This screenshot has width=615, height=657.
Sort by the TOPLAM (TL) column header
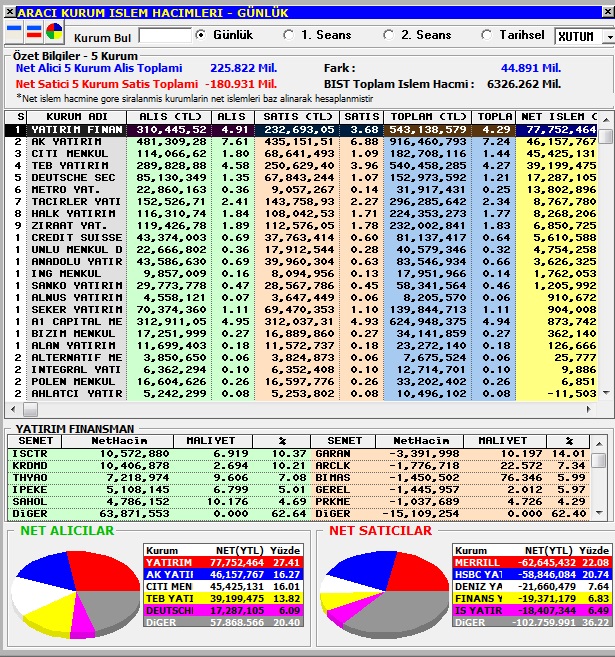pyautogui.click(x=428, y=116)
